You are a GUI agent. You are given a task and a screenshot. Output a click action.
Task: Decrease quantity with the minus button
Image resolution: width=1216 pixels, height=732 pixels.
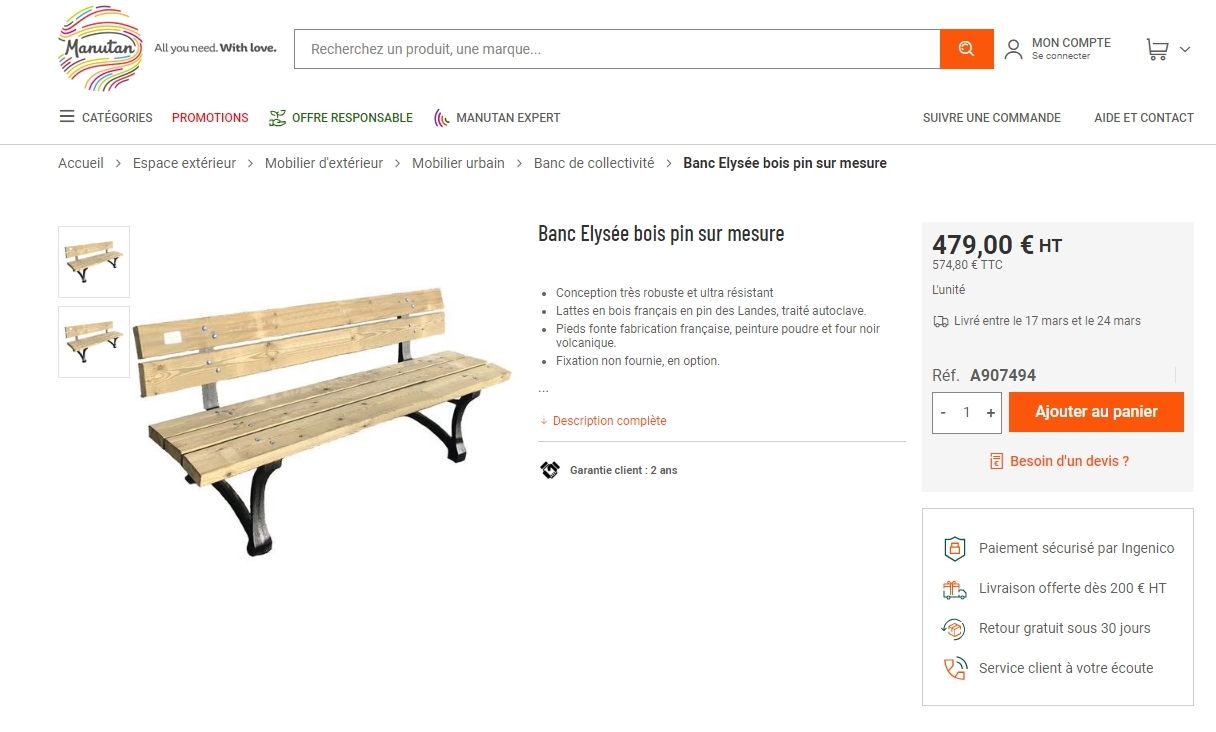(943, 412)
